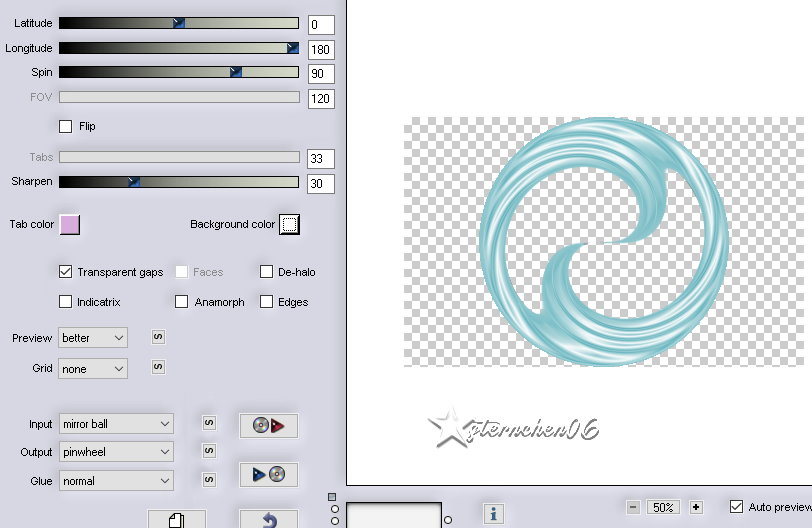Image resolution: width=812 pixels, height=528 pixels.
Task: Click the save preset button (arrow then disc)
Action: point(269,475)
